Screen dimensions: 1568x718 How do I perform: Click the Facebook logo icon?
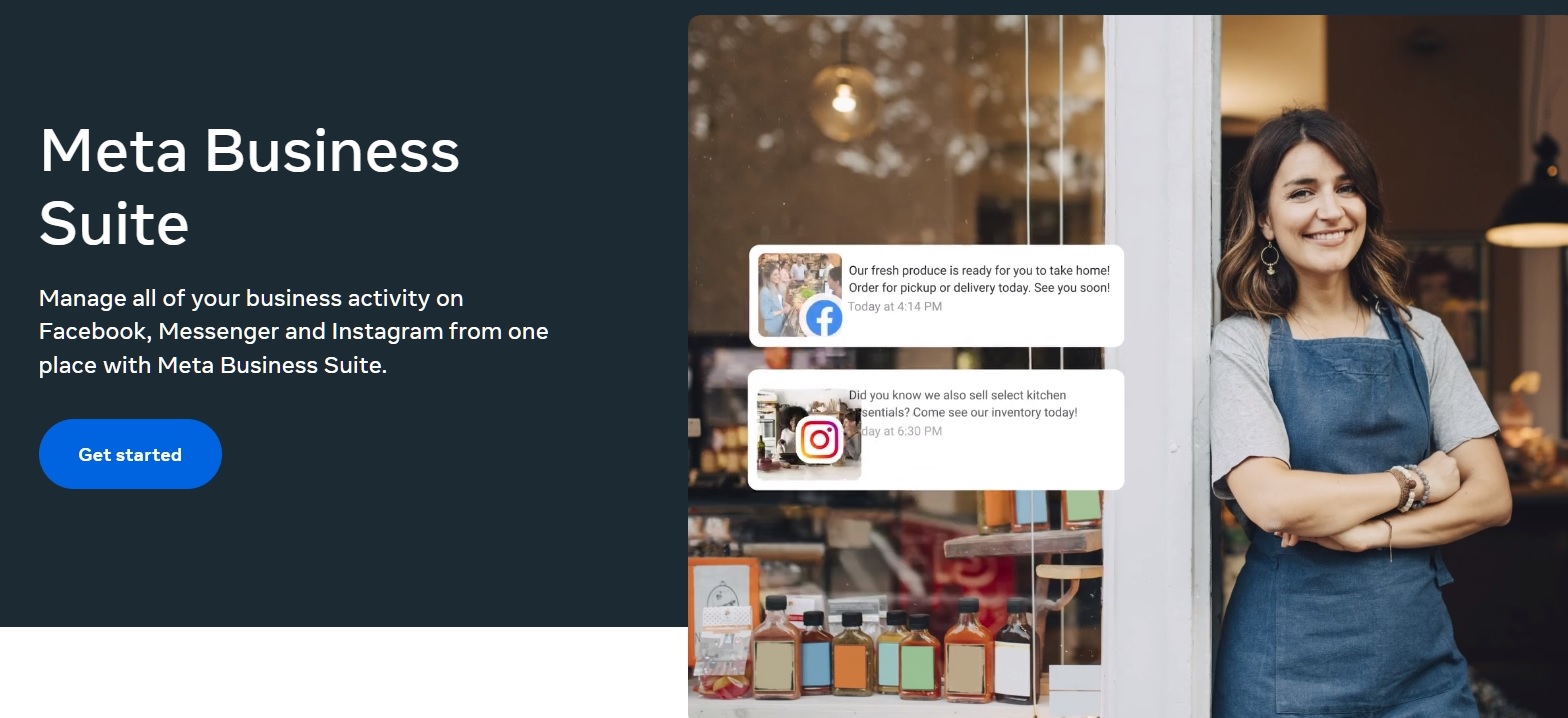[823, 319]
